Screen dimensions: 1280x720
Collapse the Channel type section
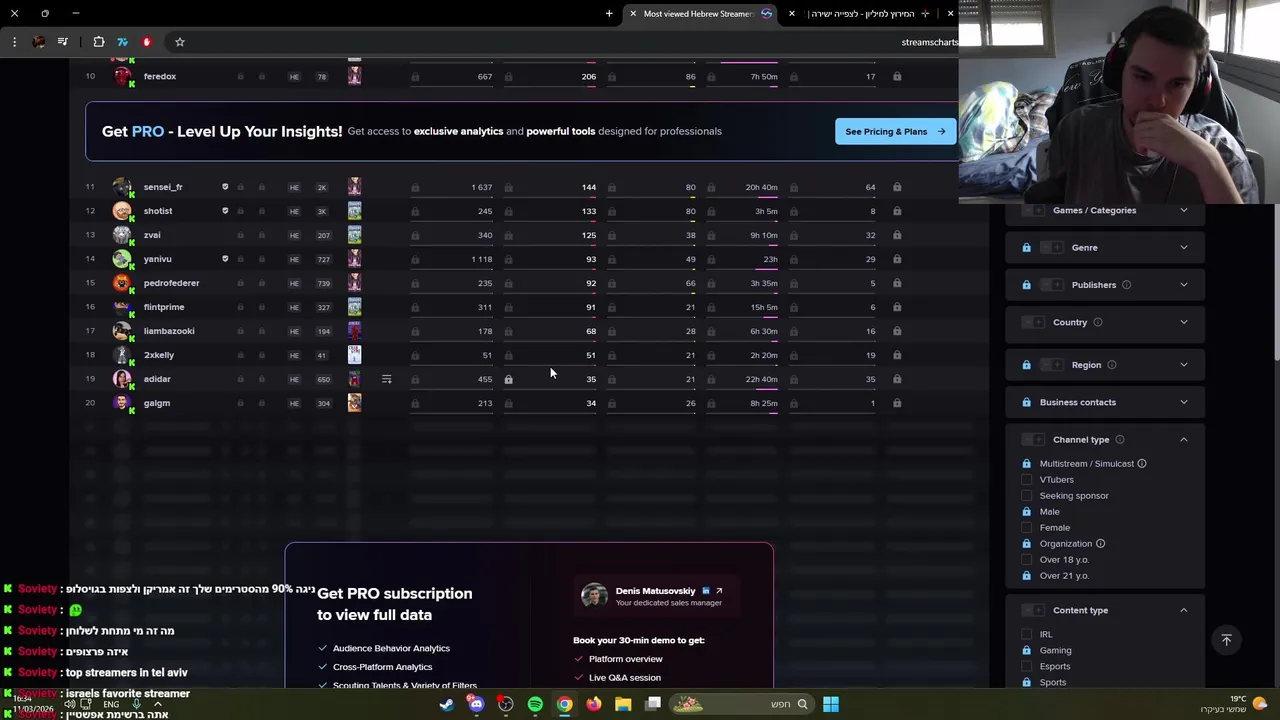coord(1184,440)
